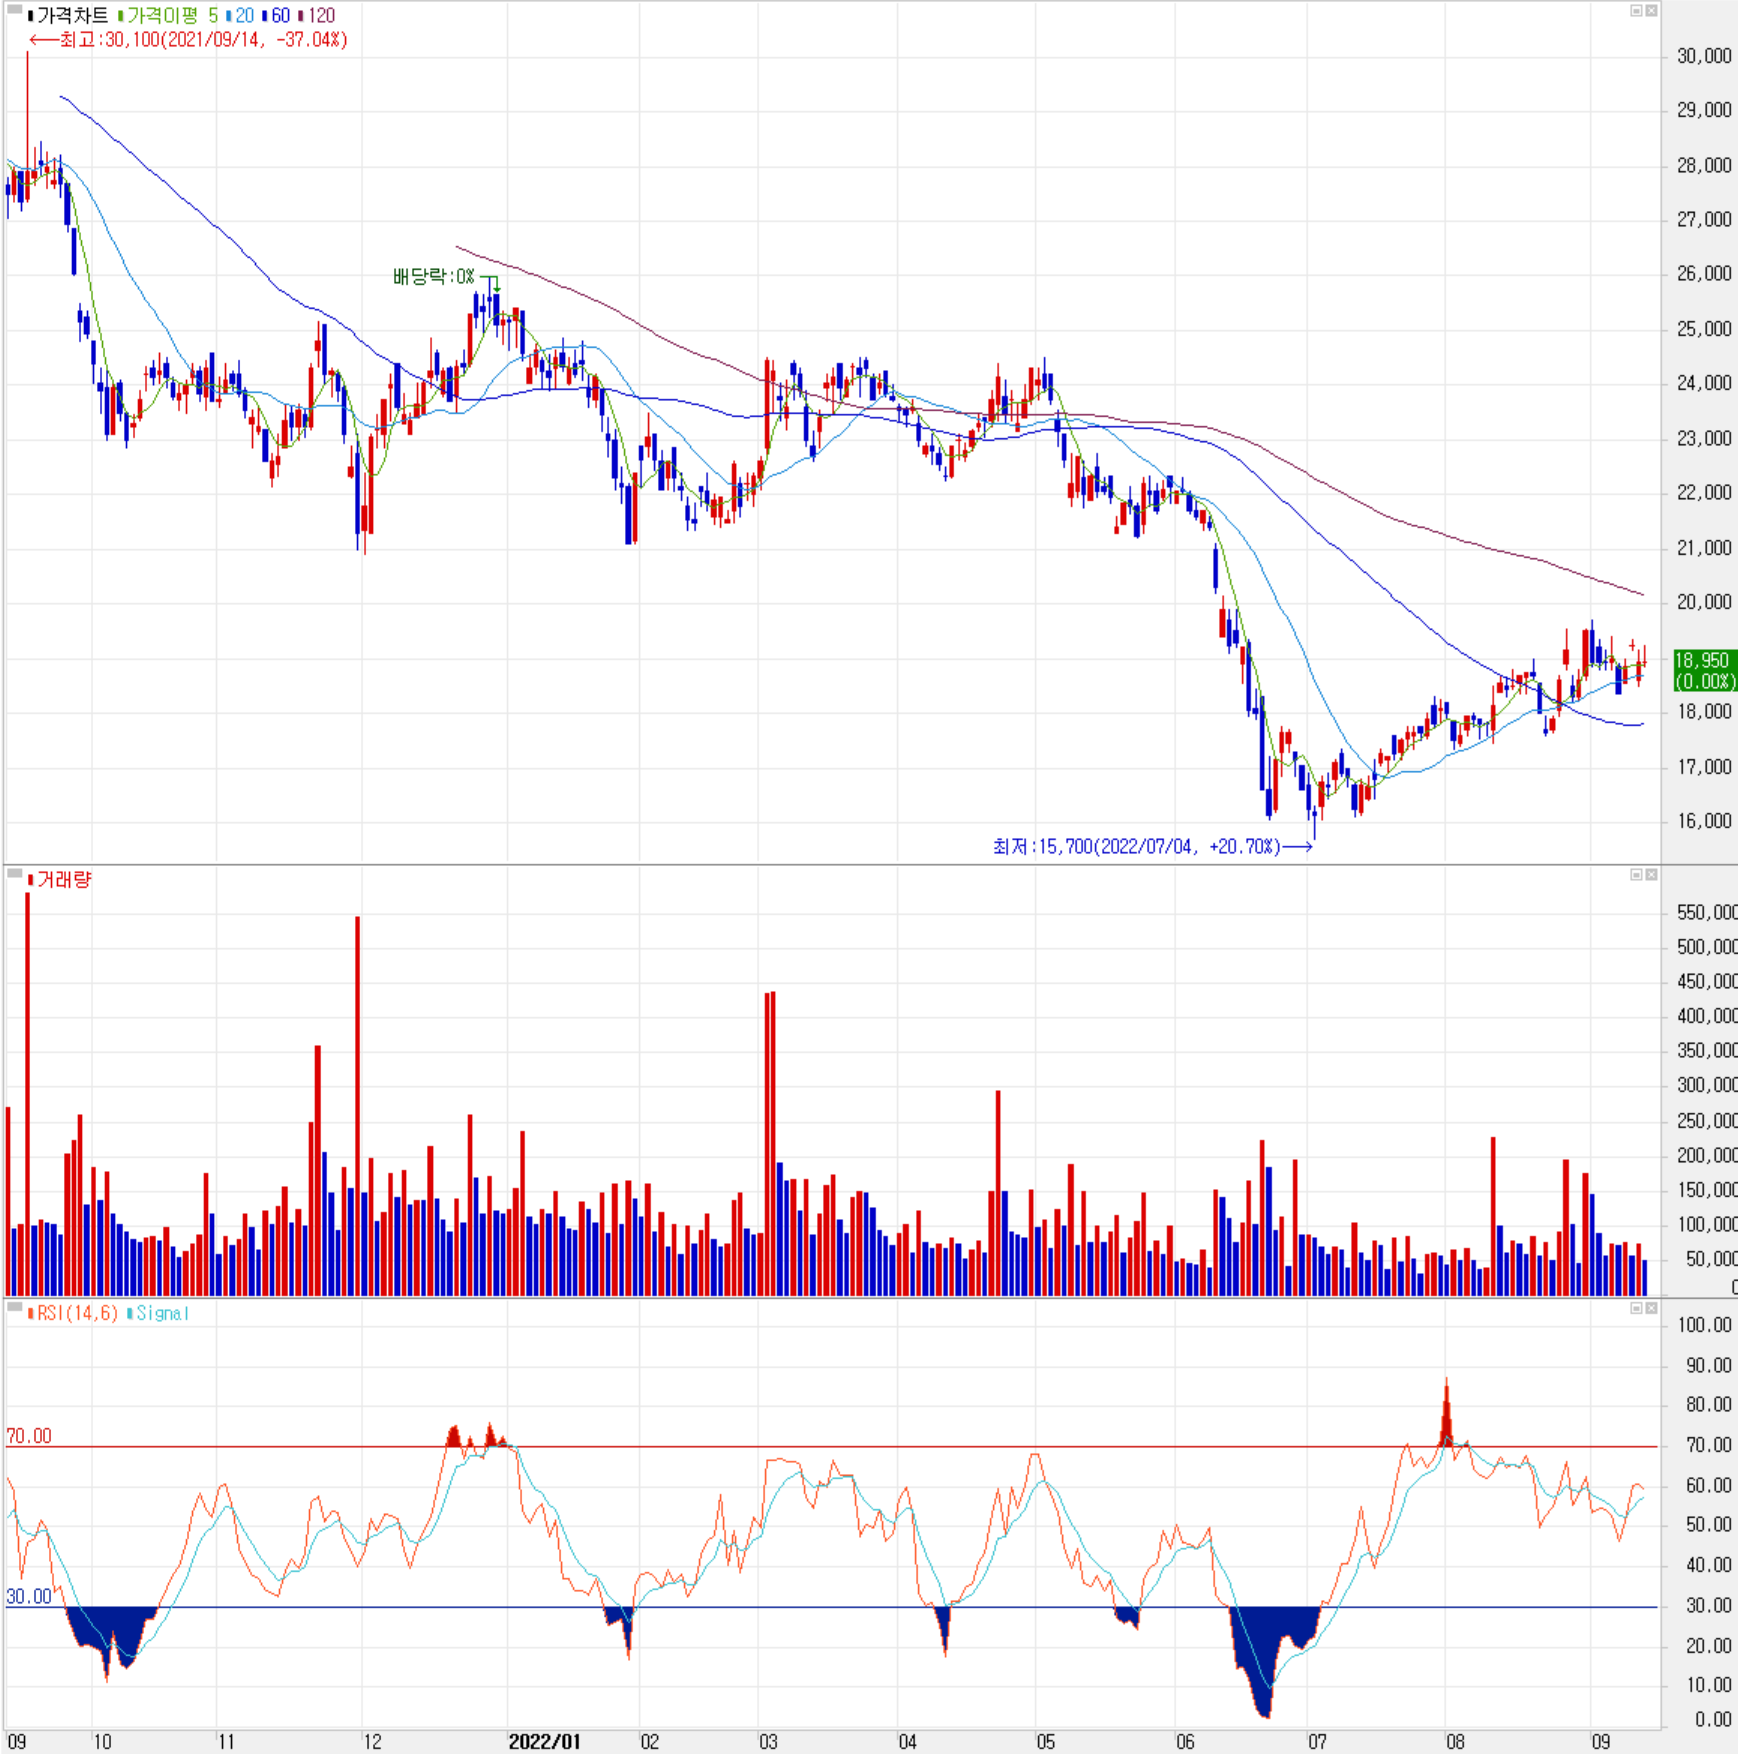Select the 60-day moving average legend
Image resolution: width=1738 pixels, height=1754 pixels.
[277, 16]
